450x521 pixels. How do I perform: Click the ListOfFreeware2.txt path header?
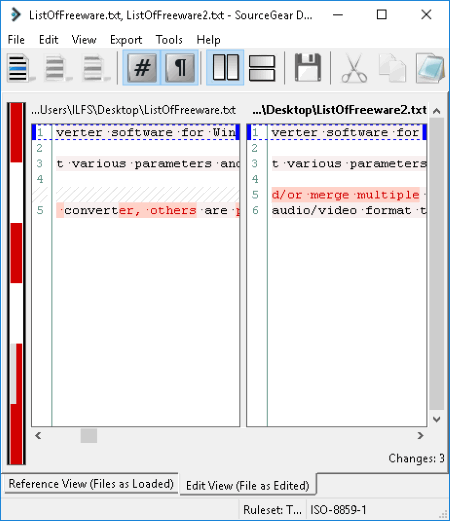[x=339, y=110]
